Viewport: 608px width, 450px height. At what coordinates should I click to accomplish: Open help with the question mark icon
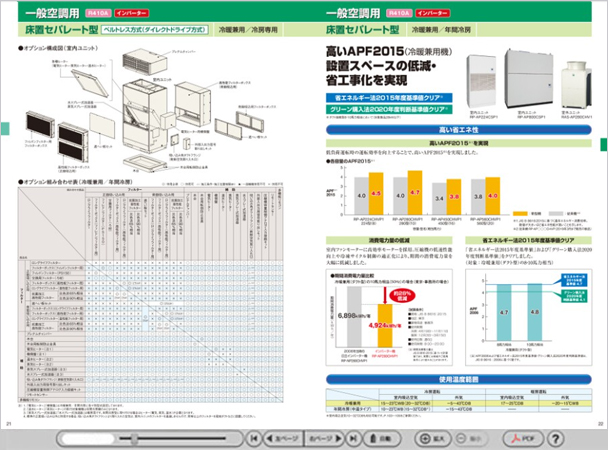(556, 438)
